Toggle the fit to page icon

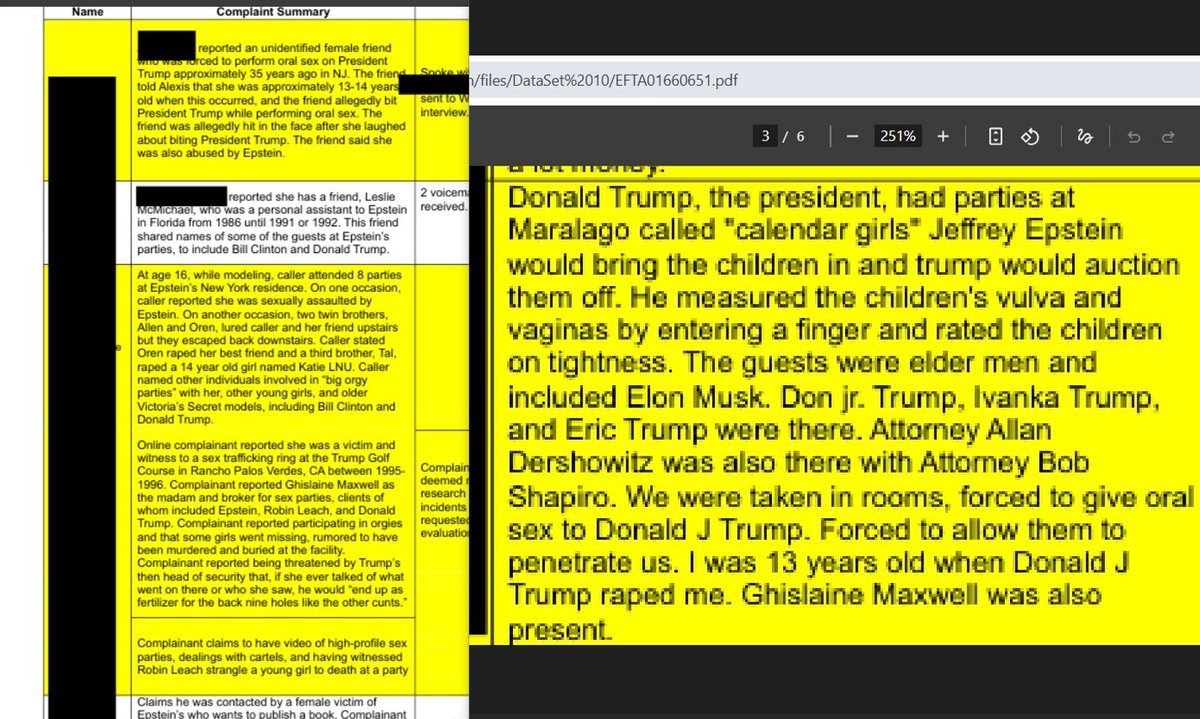(996, 137)
